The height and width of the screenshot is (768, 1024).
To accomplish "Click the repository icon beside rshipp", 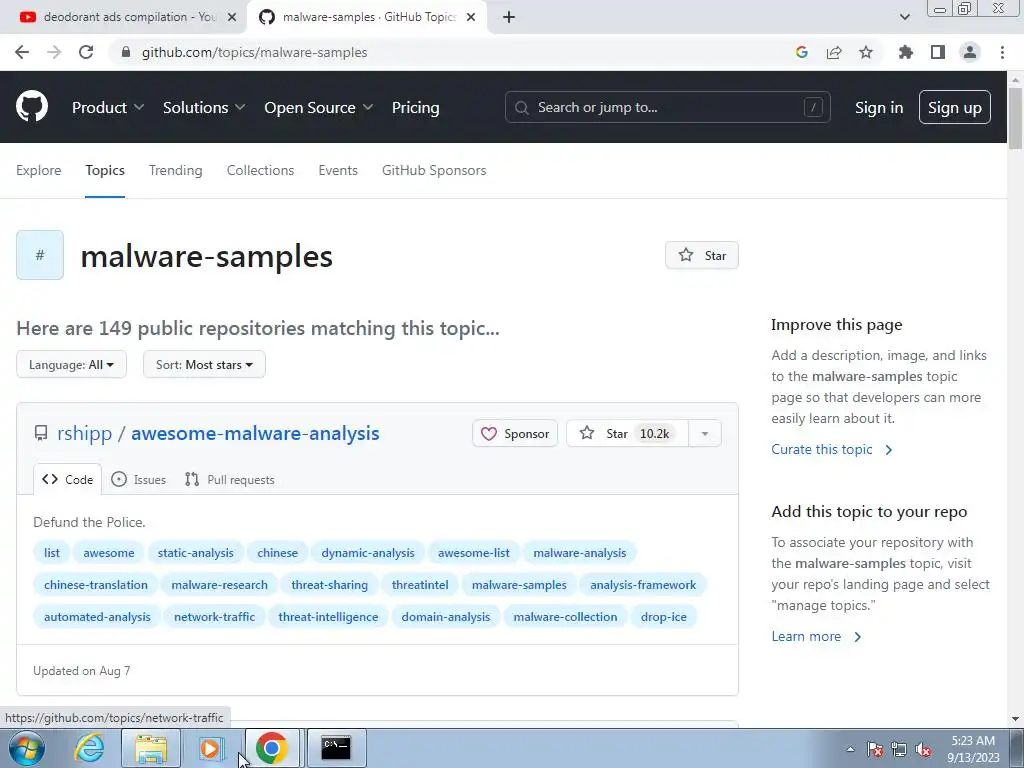I will (40, 433).
